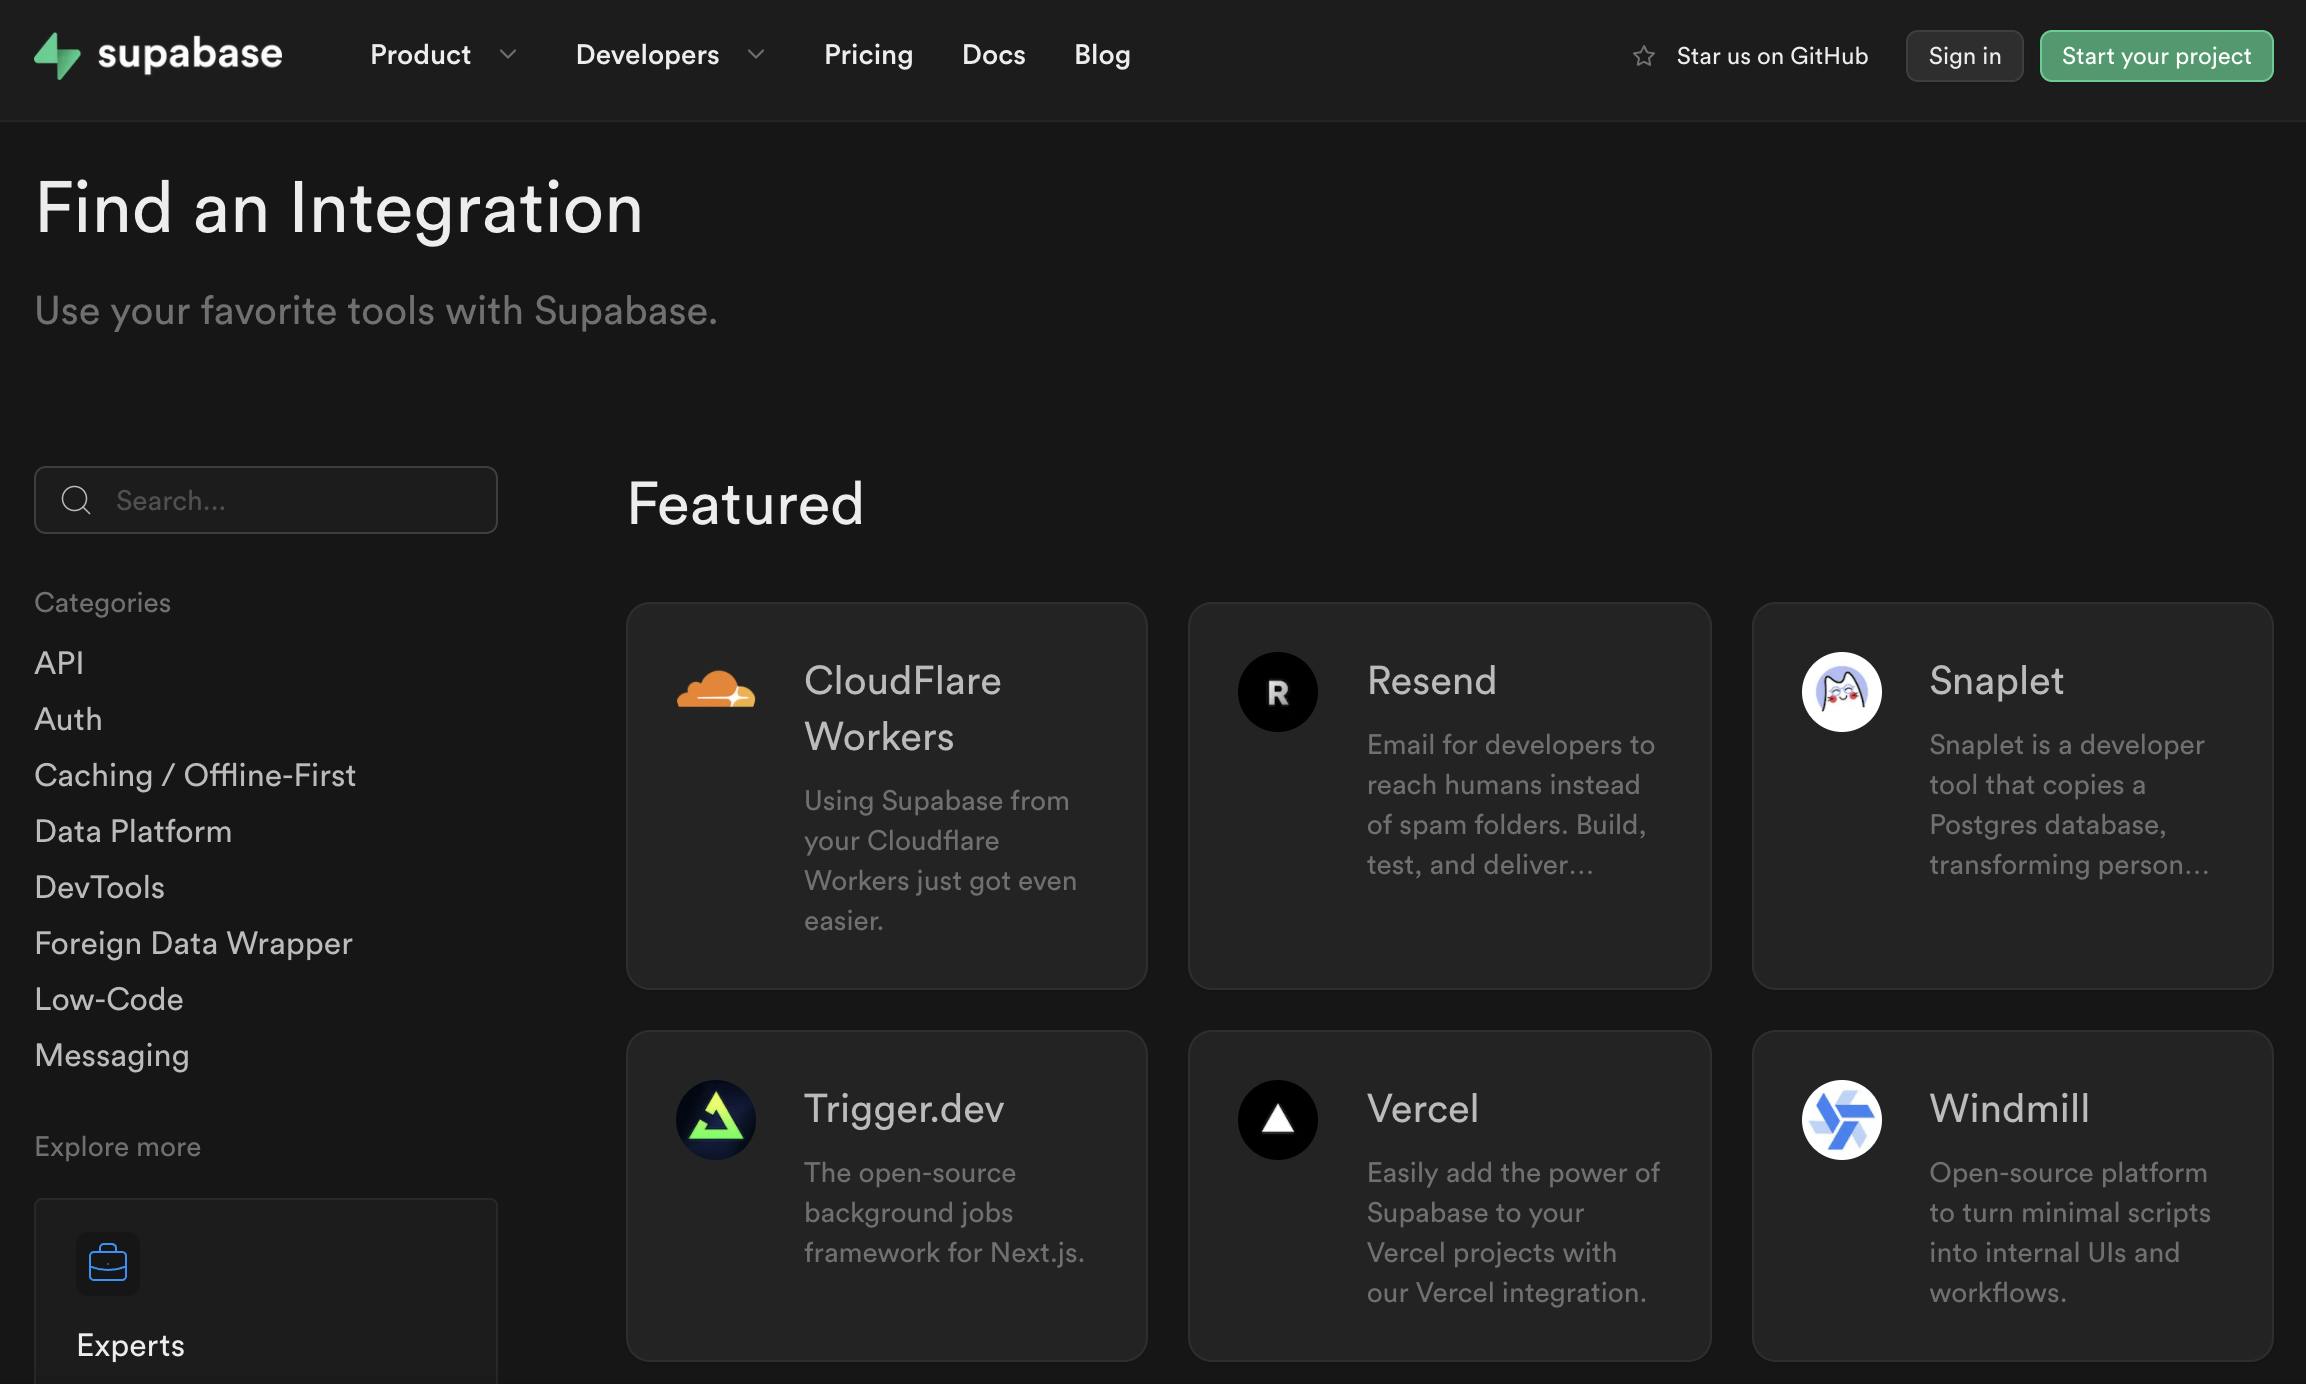Click the Windmill blue pinwheel icon
This screenshot has height=1384, width=2306.
click(1841, 1120)
